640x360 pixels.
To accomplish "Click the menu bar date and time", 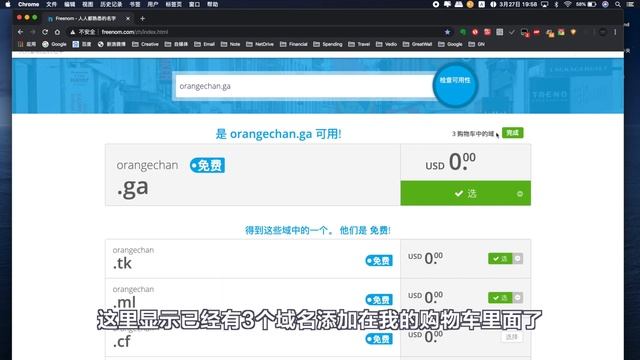I will tap(518, 4).
